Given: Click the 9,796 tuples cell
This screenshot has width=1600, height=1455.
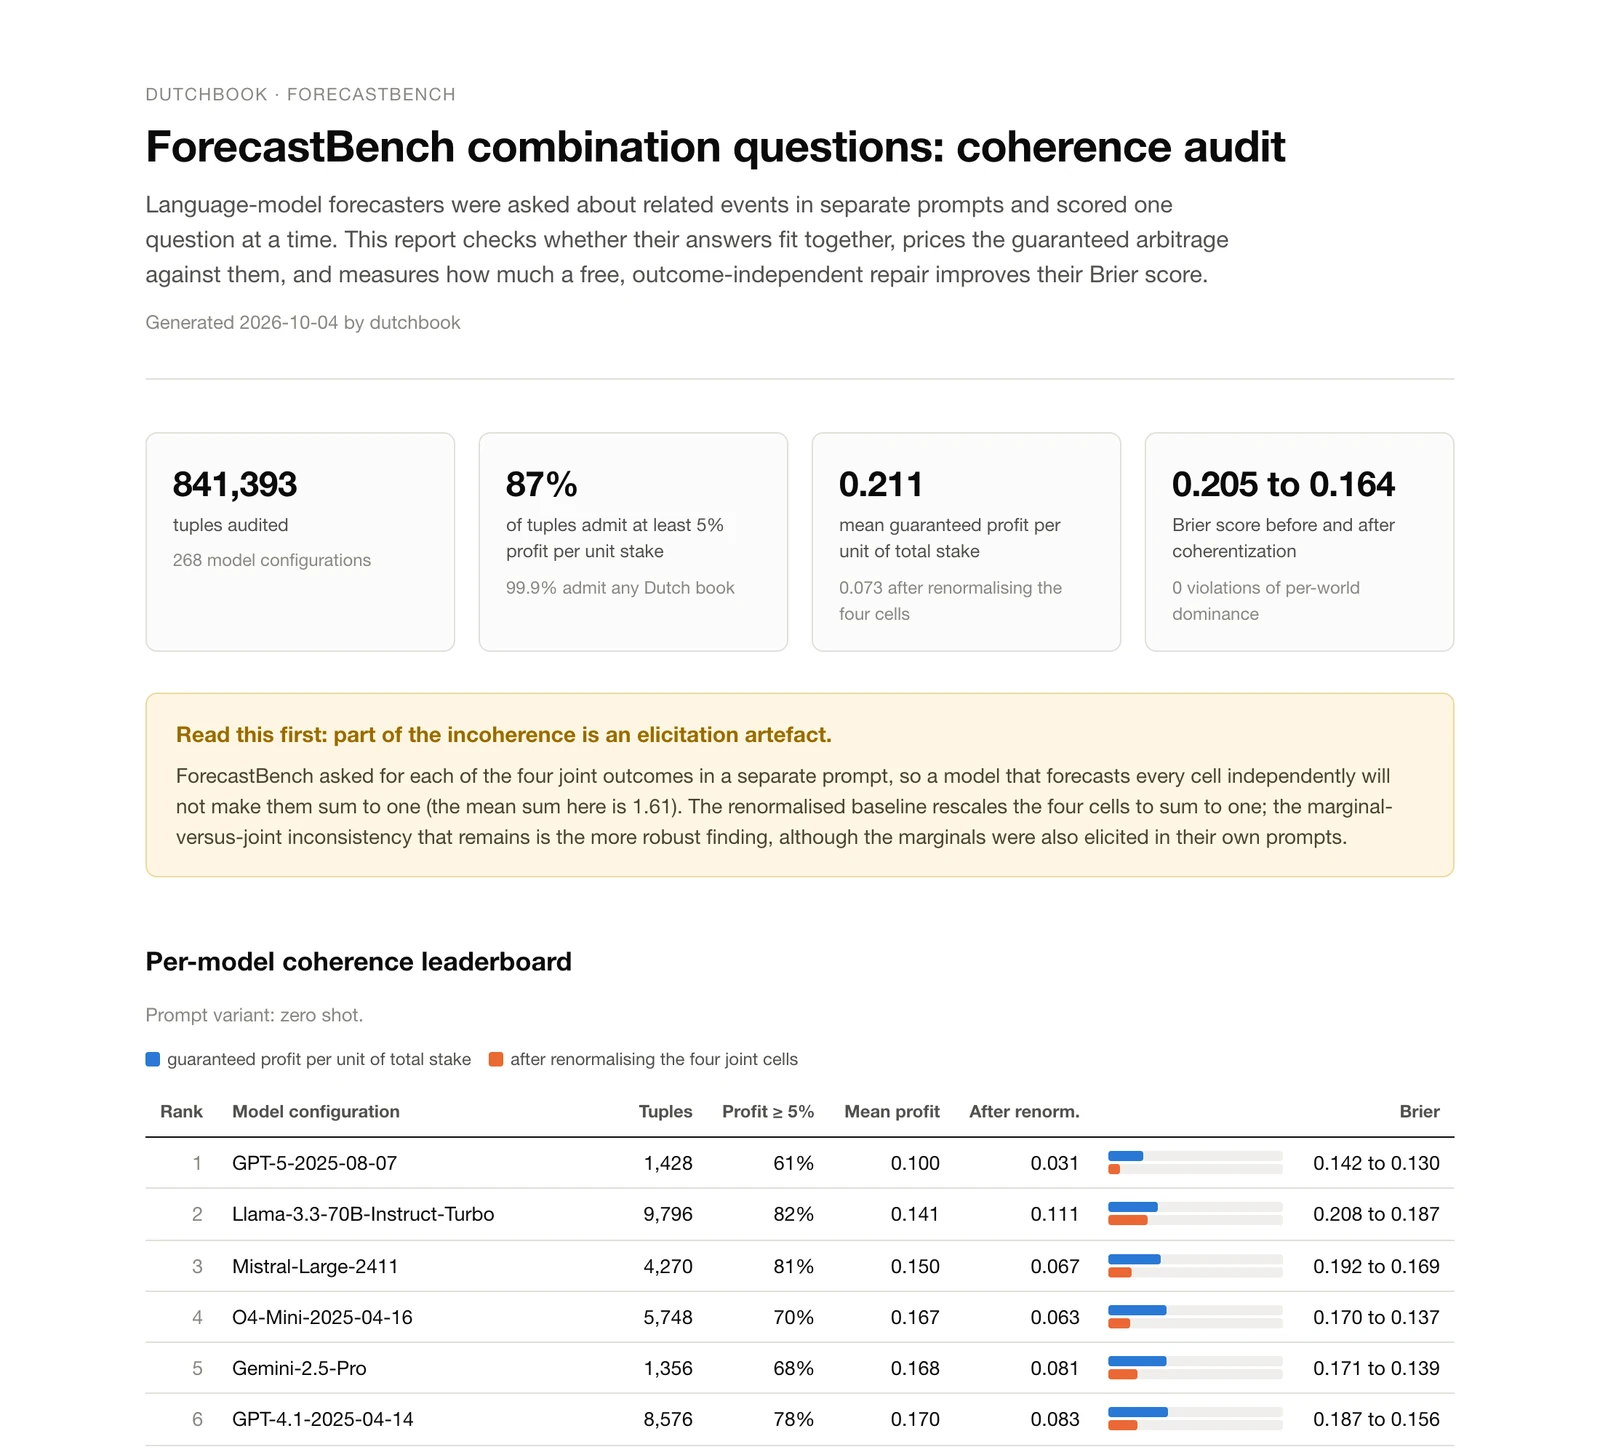Looking at the screenshot, I should pos(668,1214).
